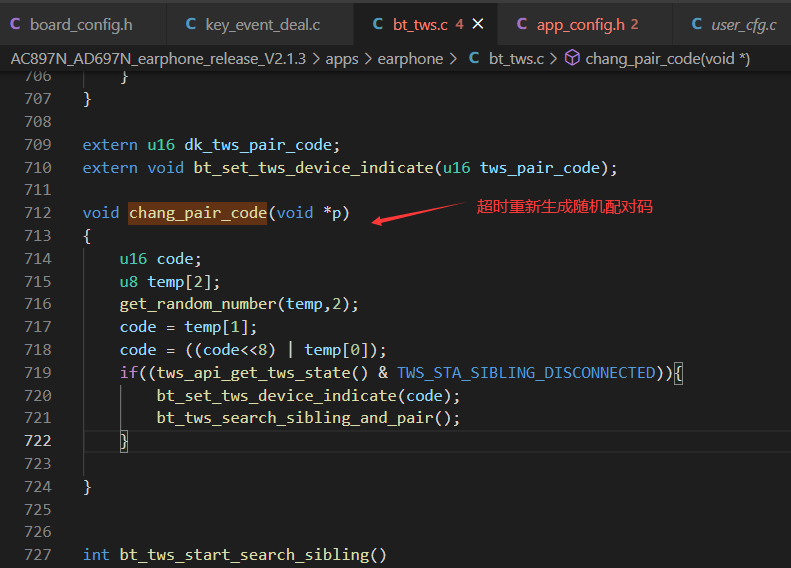This screenshot has width=791, height=568.
Task: Click C file icon on key_event_deal.c tab
Action: click(x=191, y=24)
